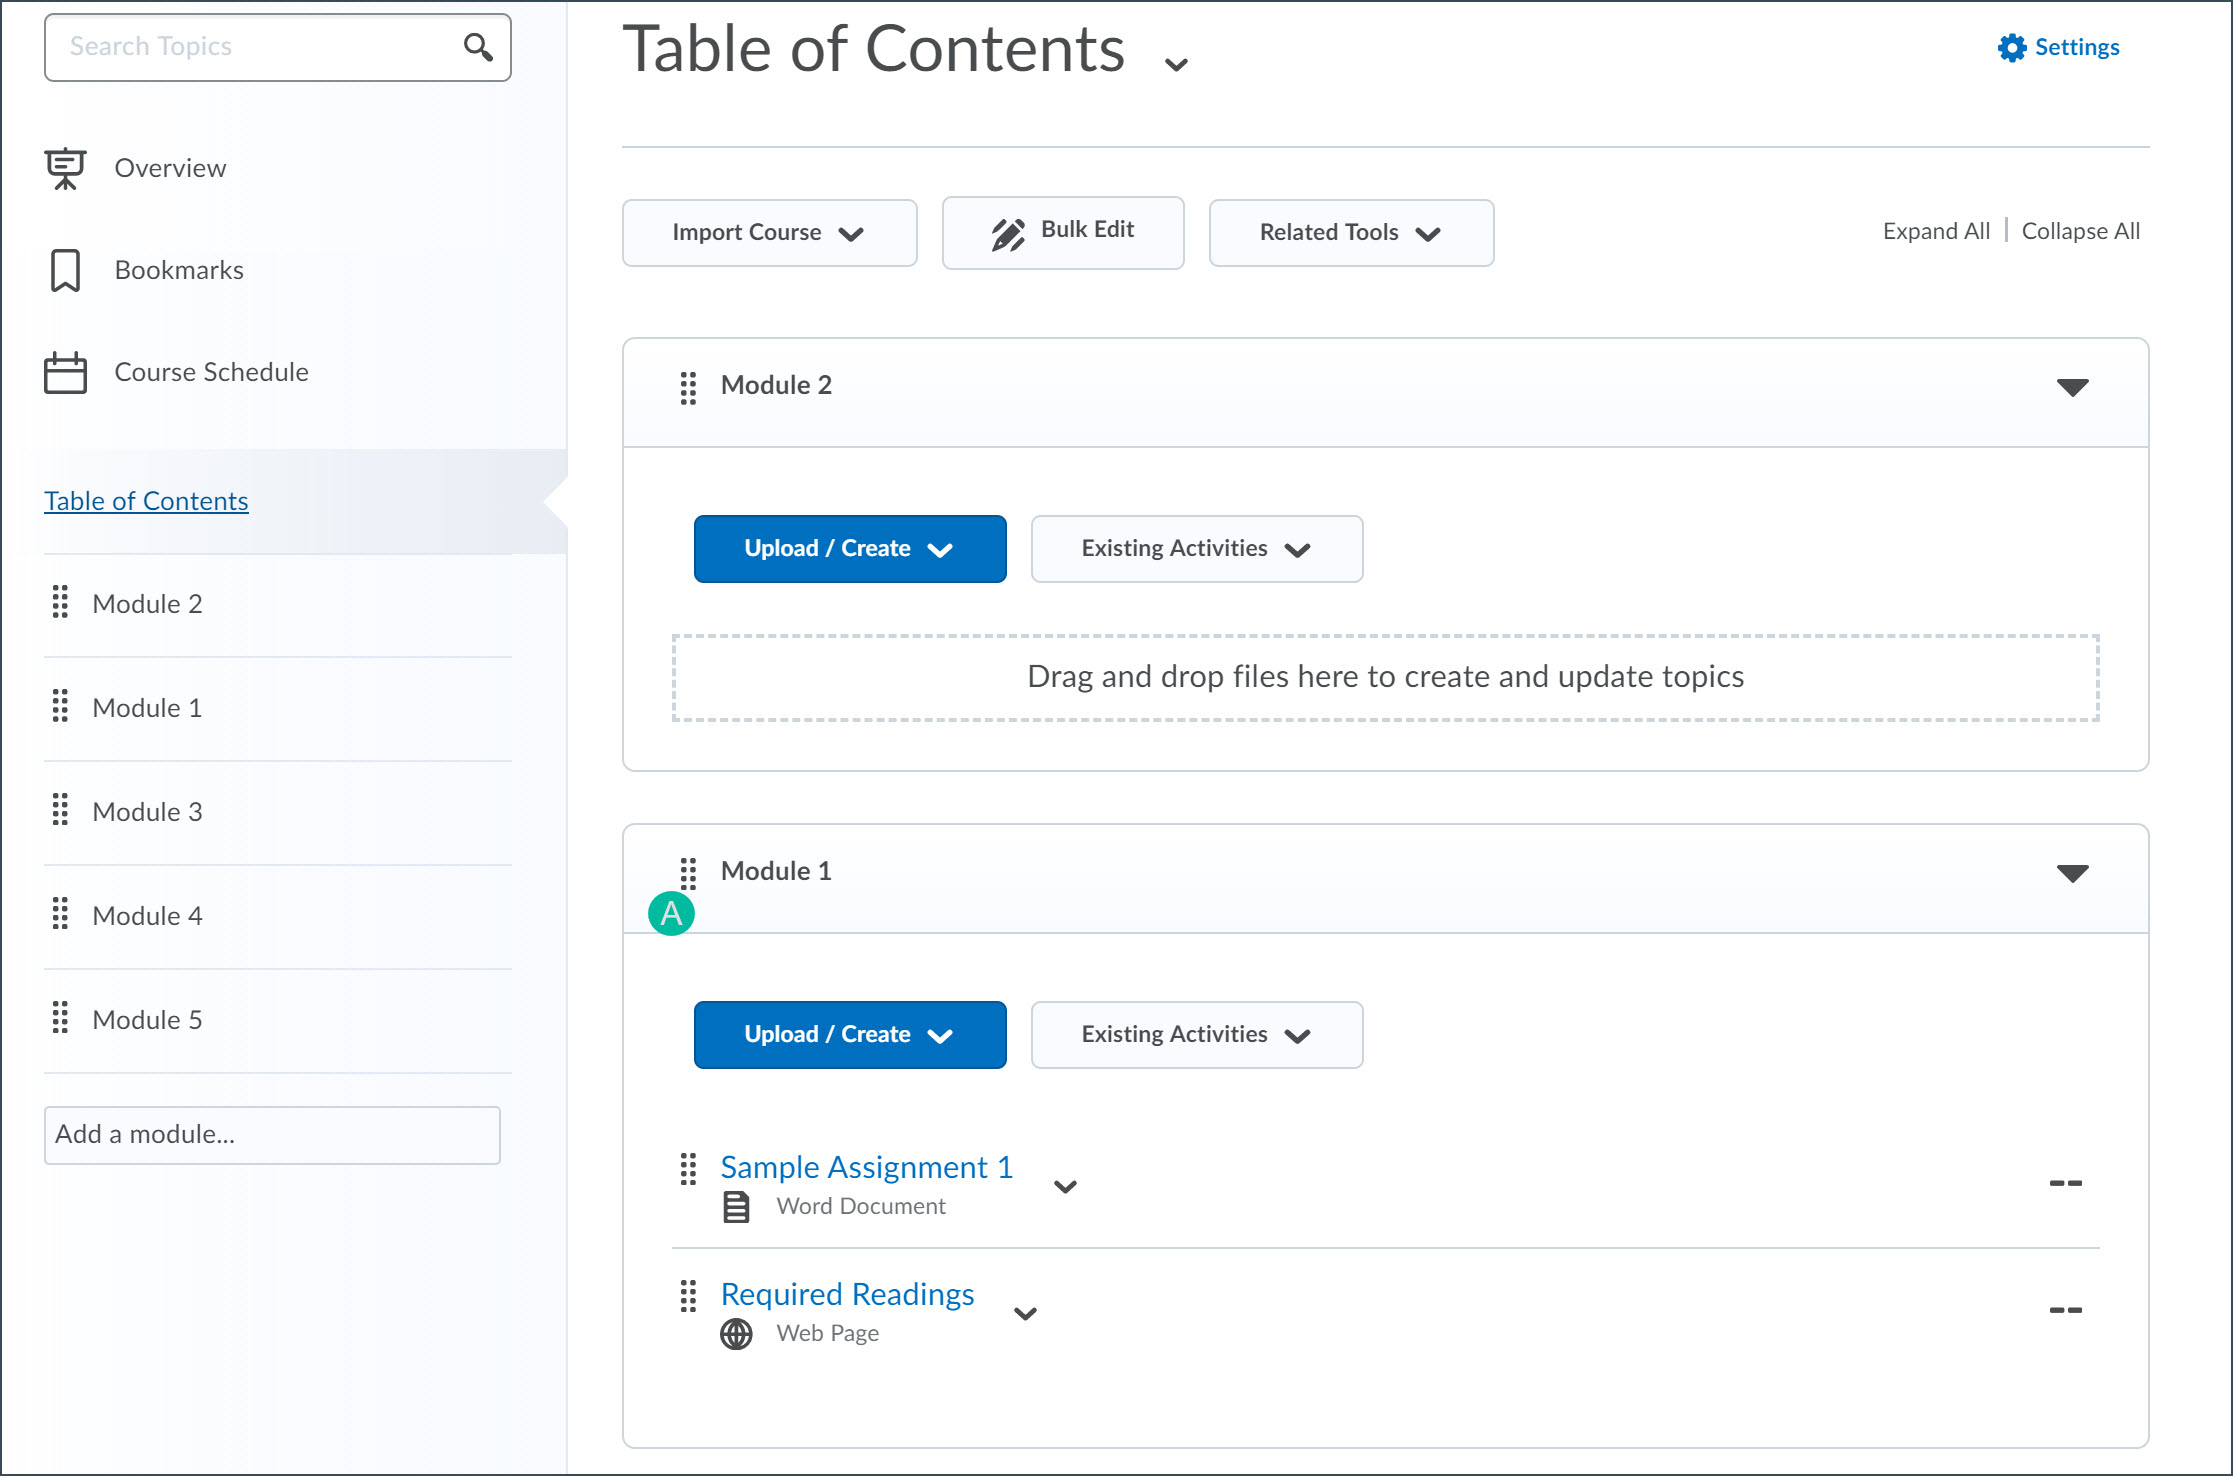Click the Settings gear icon
Screen dimensions: 2233x1476
(x=2011, y=47)
